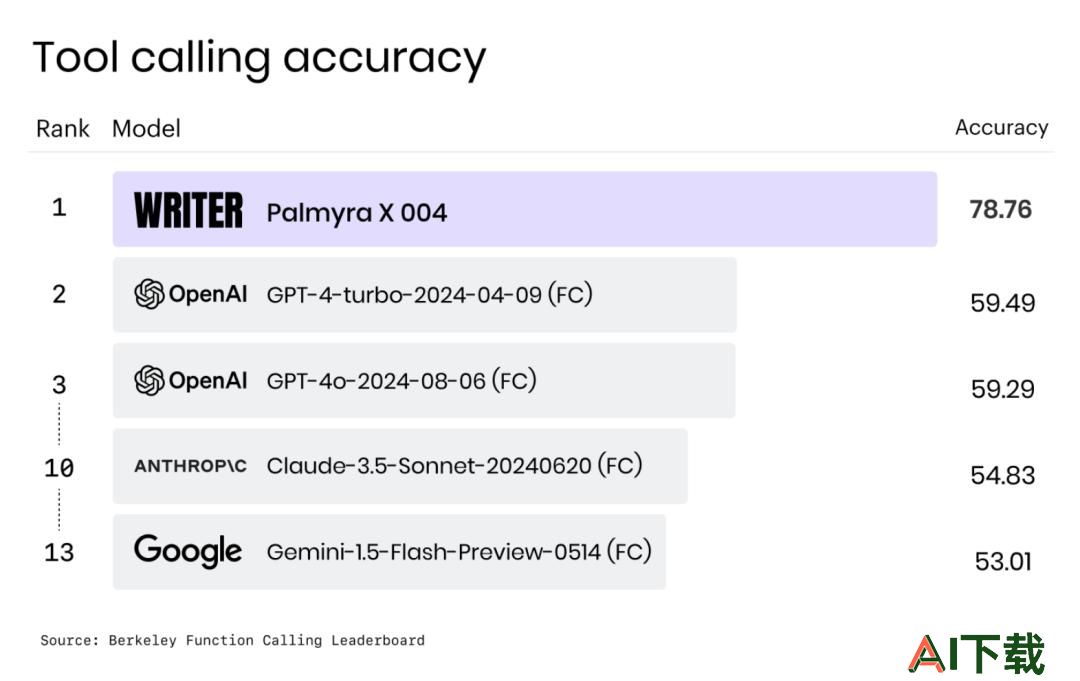Click the 54.83 accuracy value
Image resolution: width=1080 pixels, height=681 pixels.
(x=1003, y=475)
